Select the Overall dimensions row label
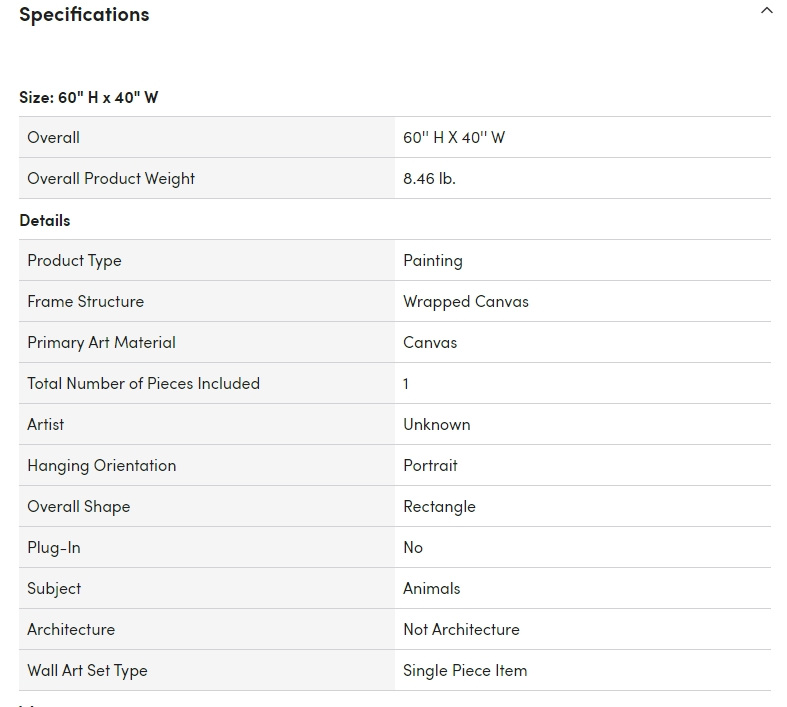The image size is (787, 707). (54, 137)
